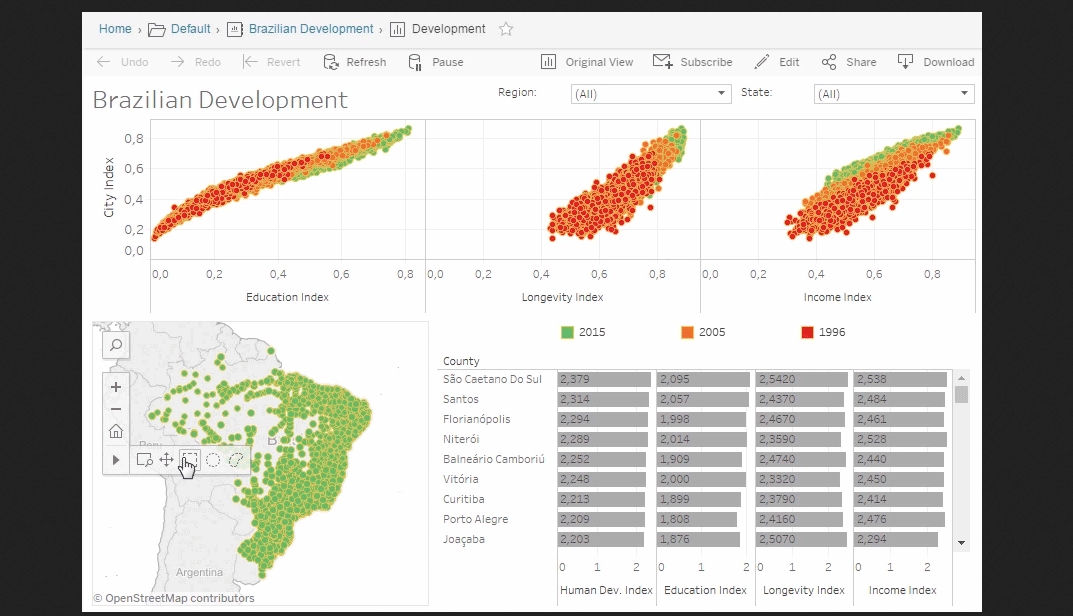Choose the Radial Selection map tool
Image resolution: width=1073 pixels, height=616 pixels.
tap(213, 460)
